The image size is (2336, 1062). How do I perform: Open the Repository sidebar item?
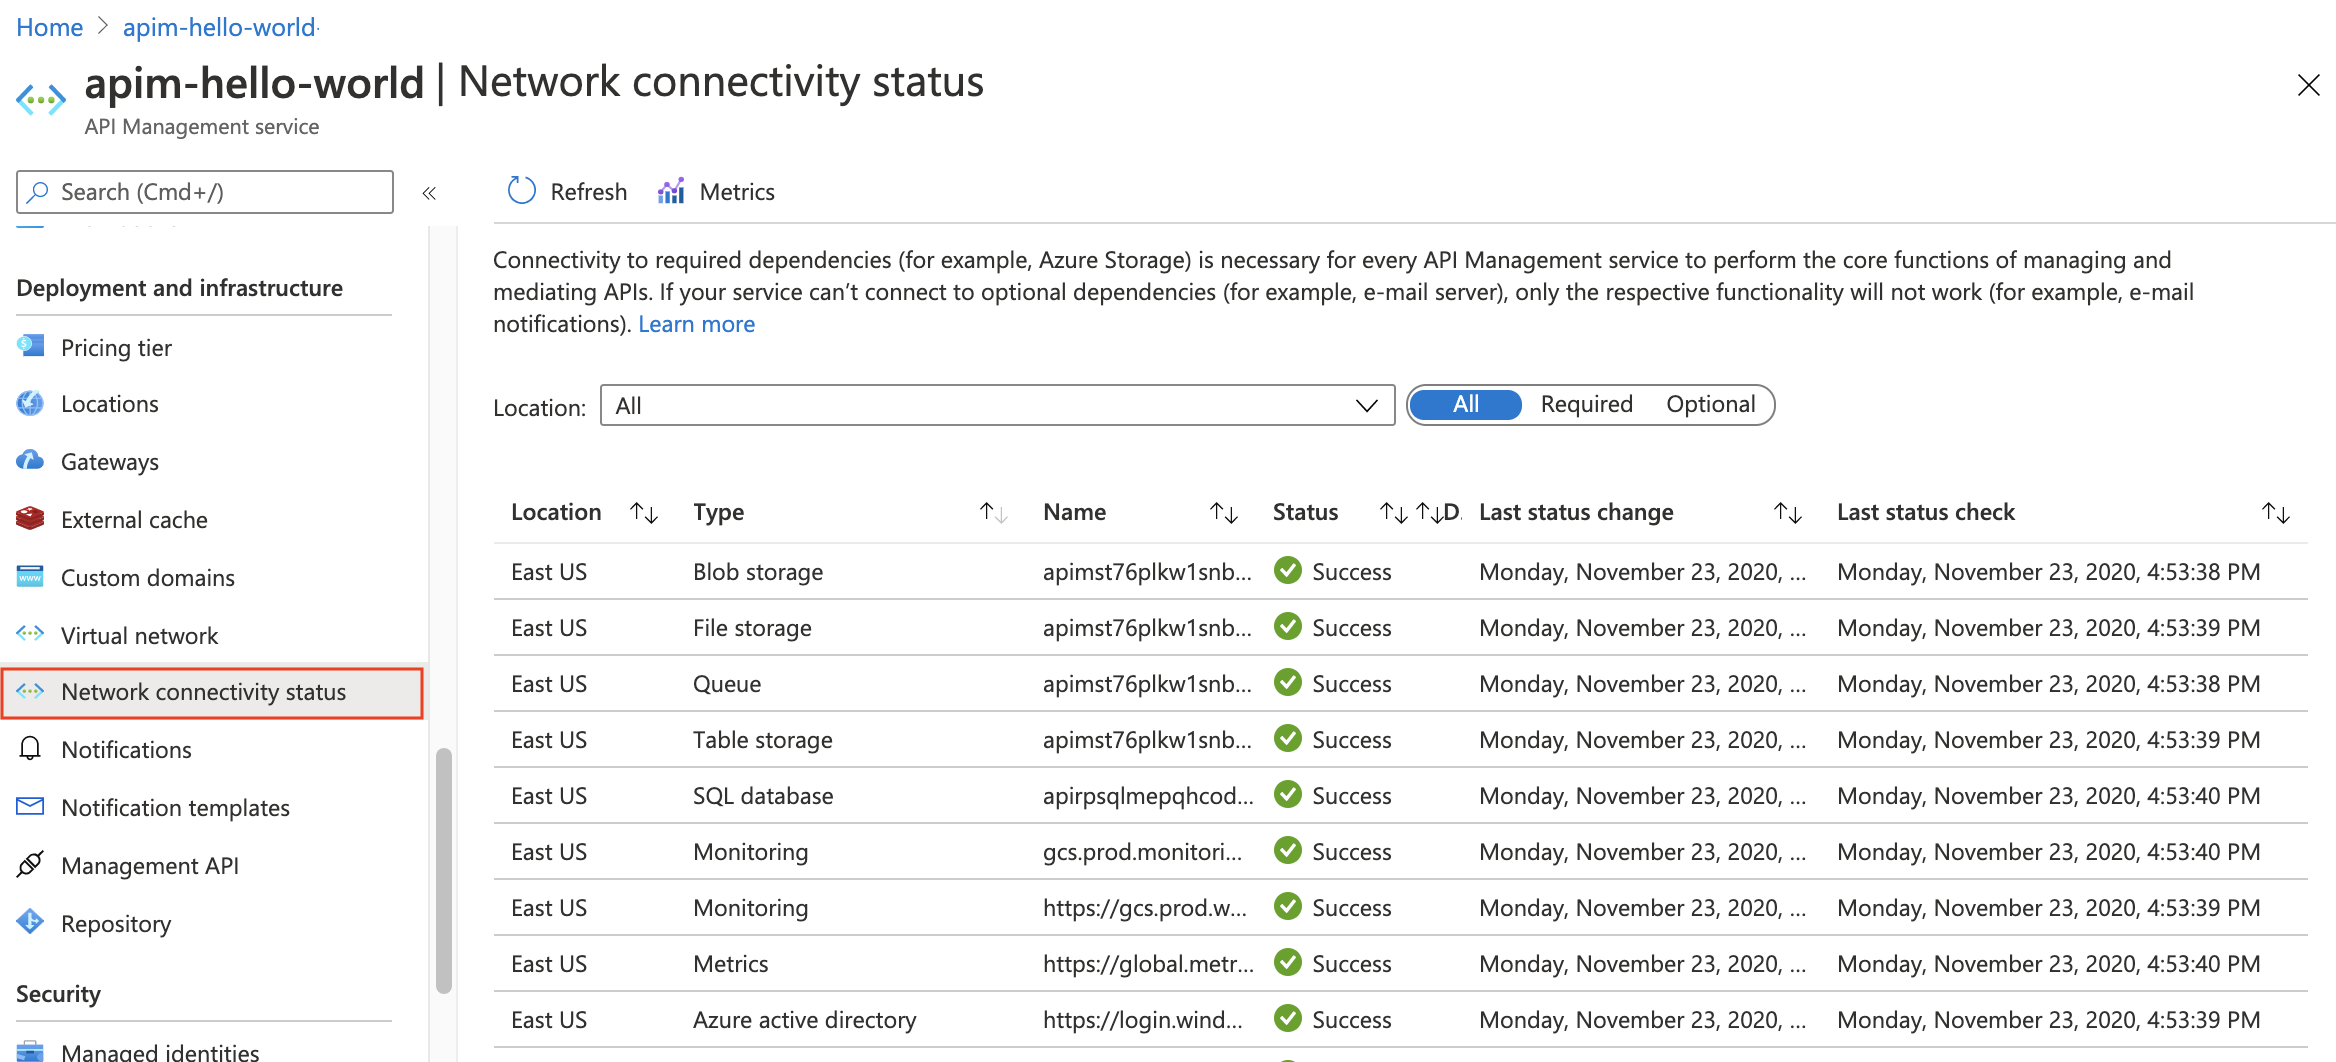point(116,923)
